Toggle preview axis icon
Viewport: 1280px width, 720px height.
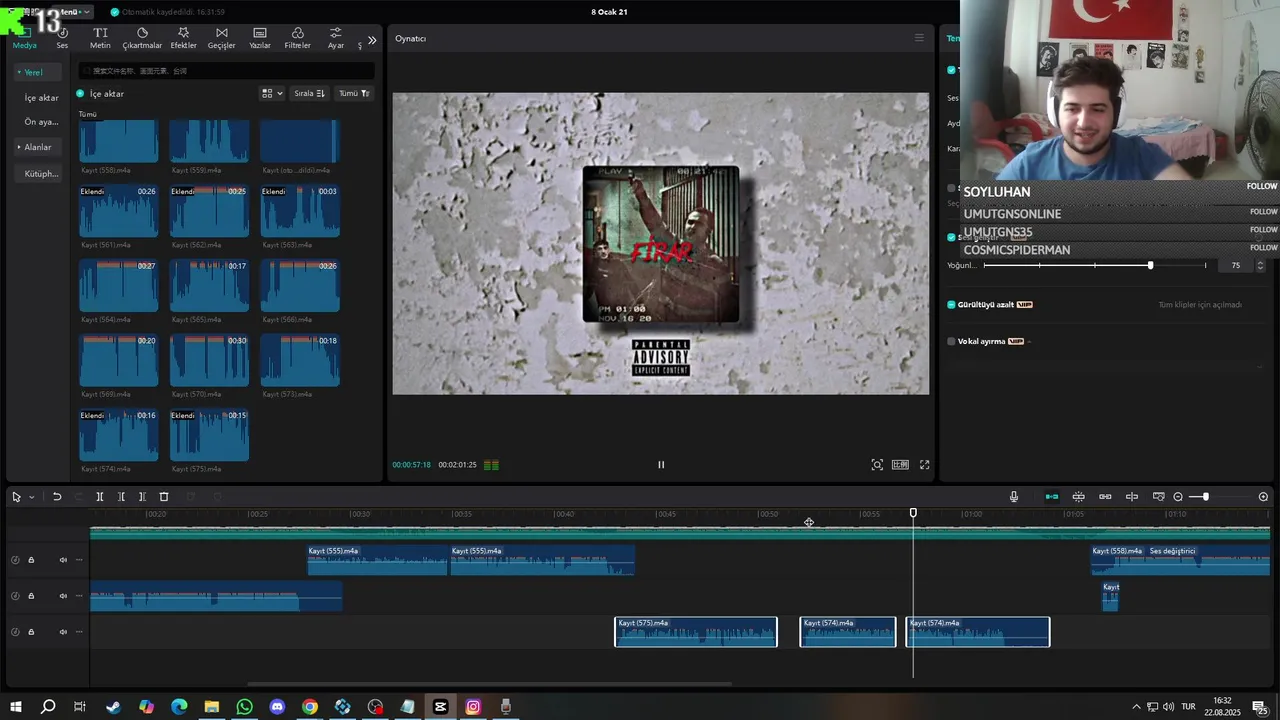pyautogui.click(x=1132, y=497)
